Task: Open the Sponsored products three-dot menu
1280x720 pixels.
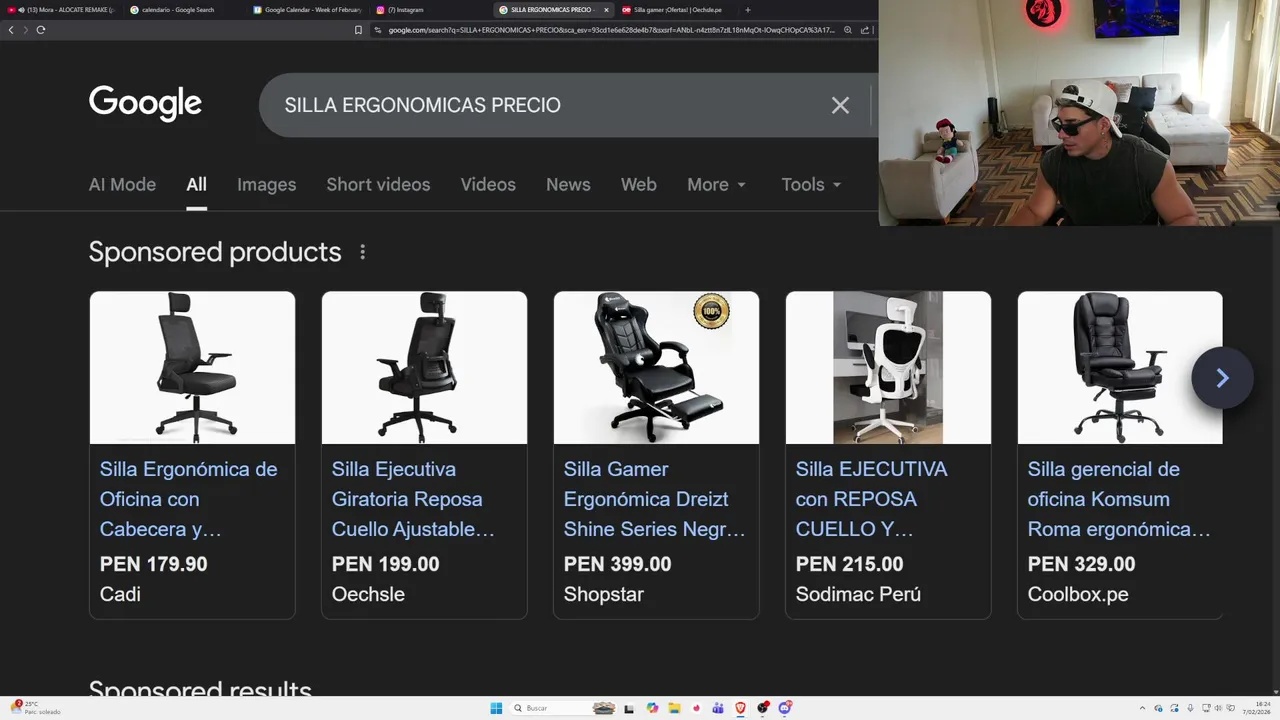Action: [x=362, y=252]
